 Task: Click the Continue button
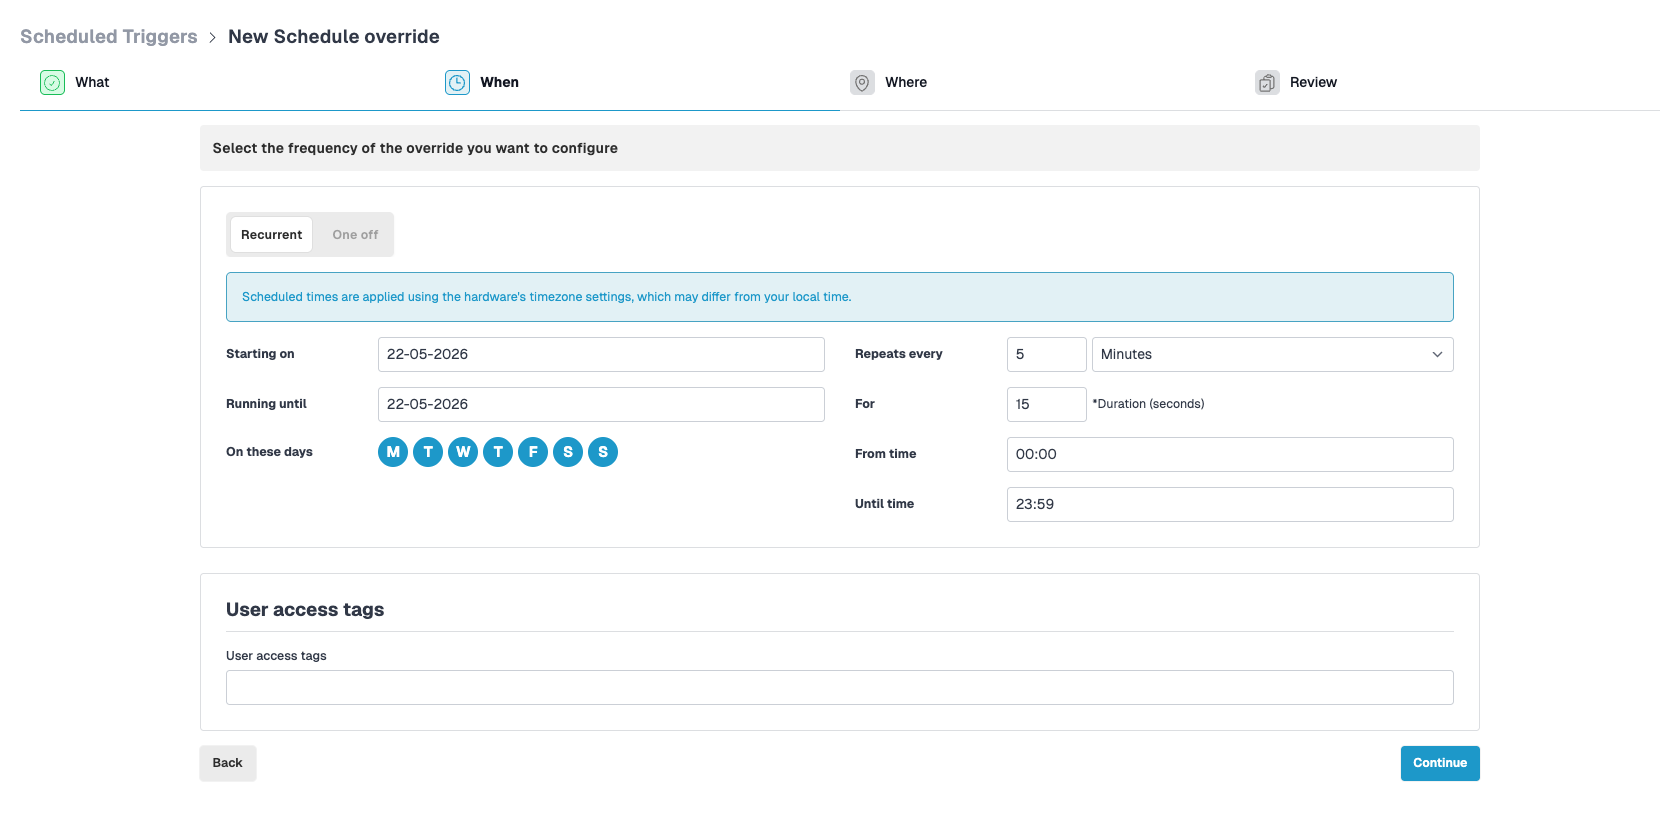point(1440,763)
